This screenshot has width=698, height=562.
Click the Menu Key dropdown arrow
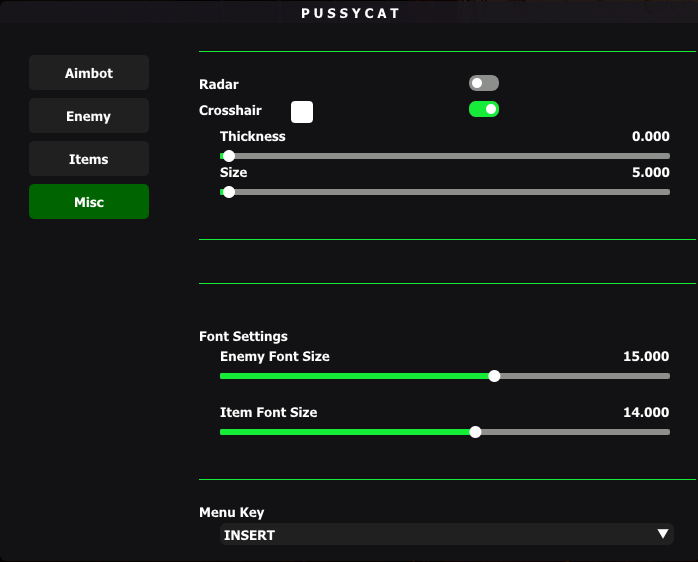pyautogui.click(x=663, y=533)
